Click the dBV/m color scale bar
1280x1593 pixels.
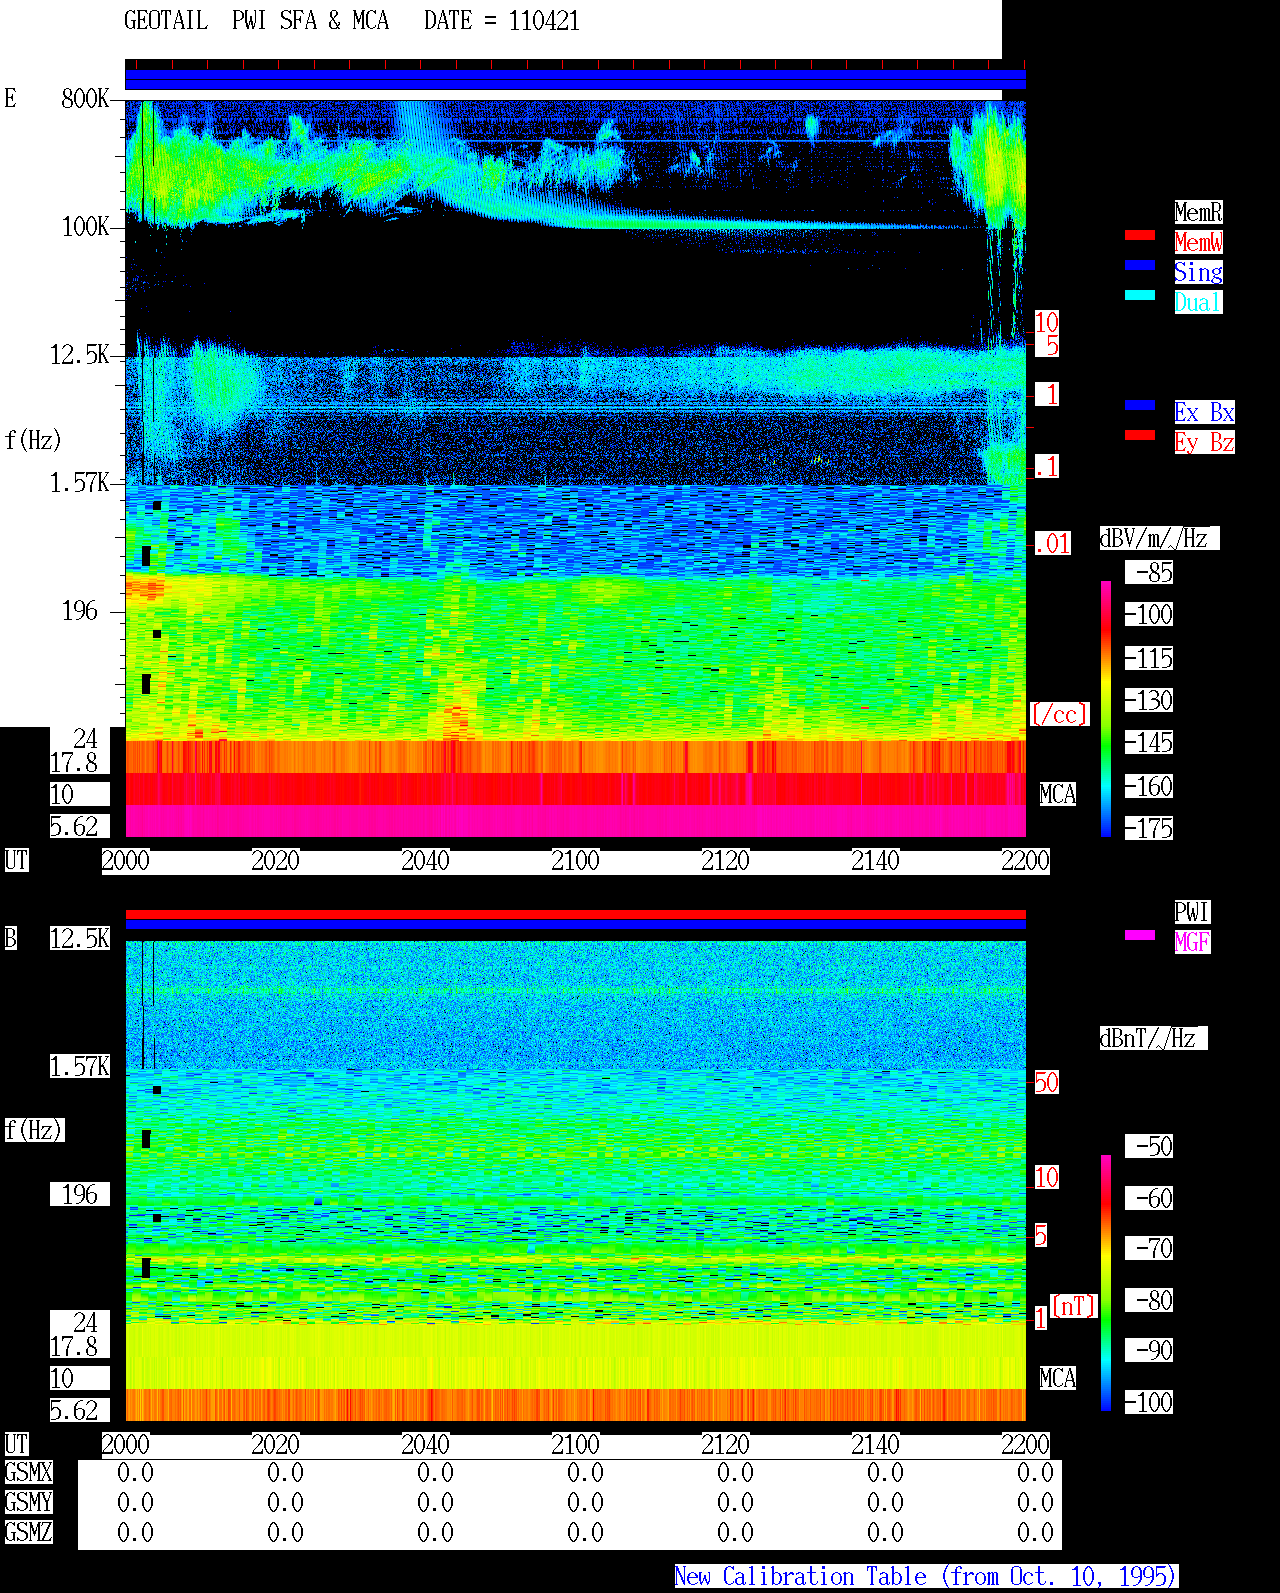[x=1106, y=708]
